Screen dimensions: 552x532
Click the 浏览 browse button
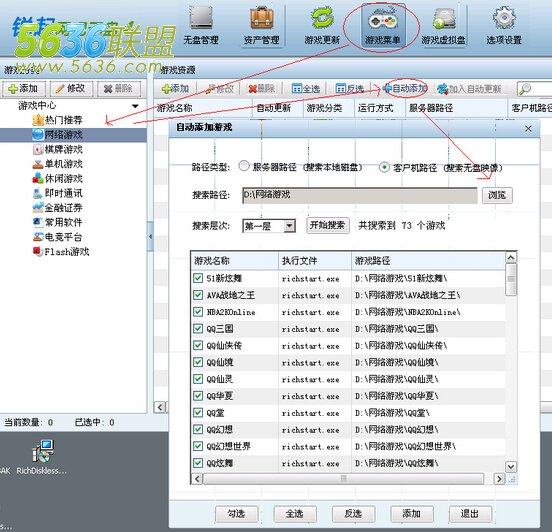[x=497, y=195]
